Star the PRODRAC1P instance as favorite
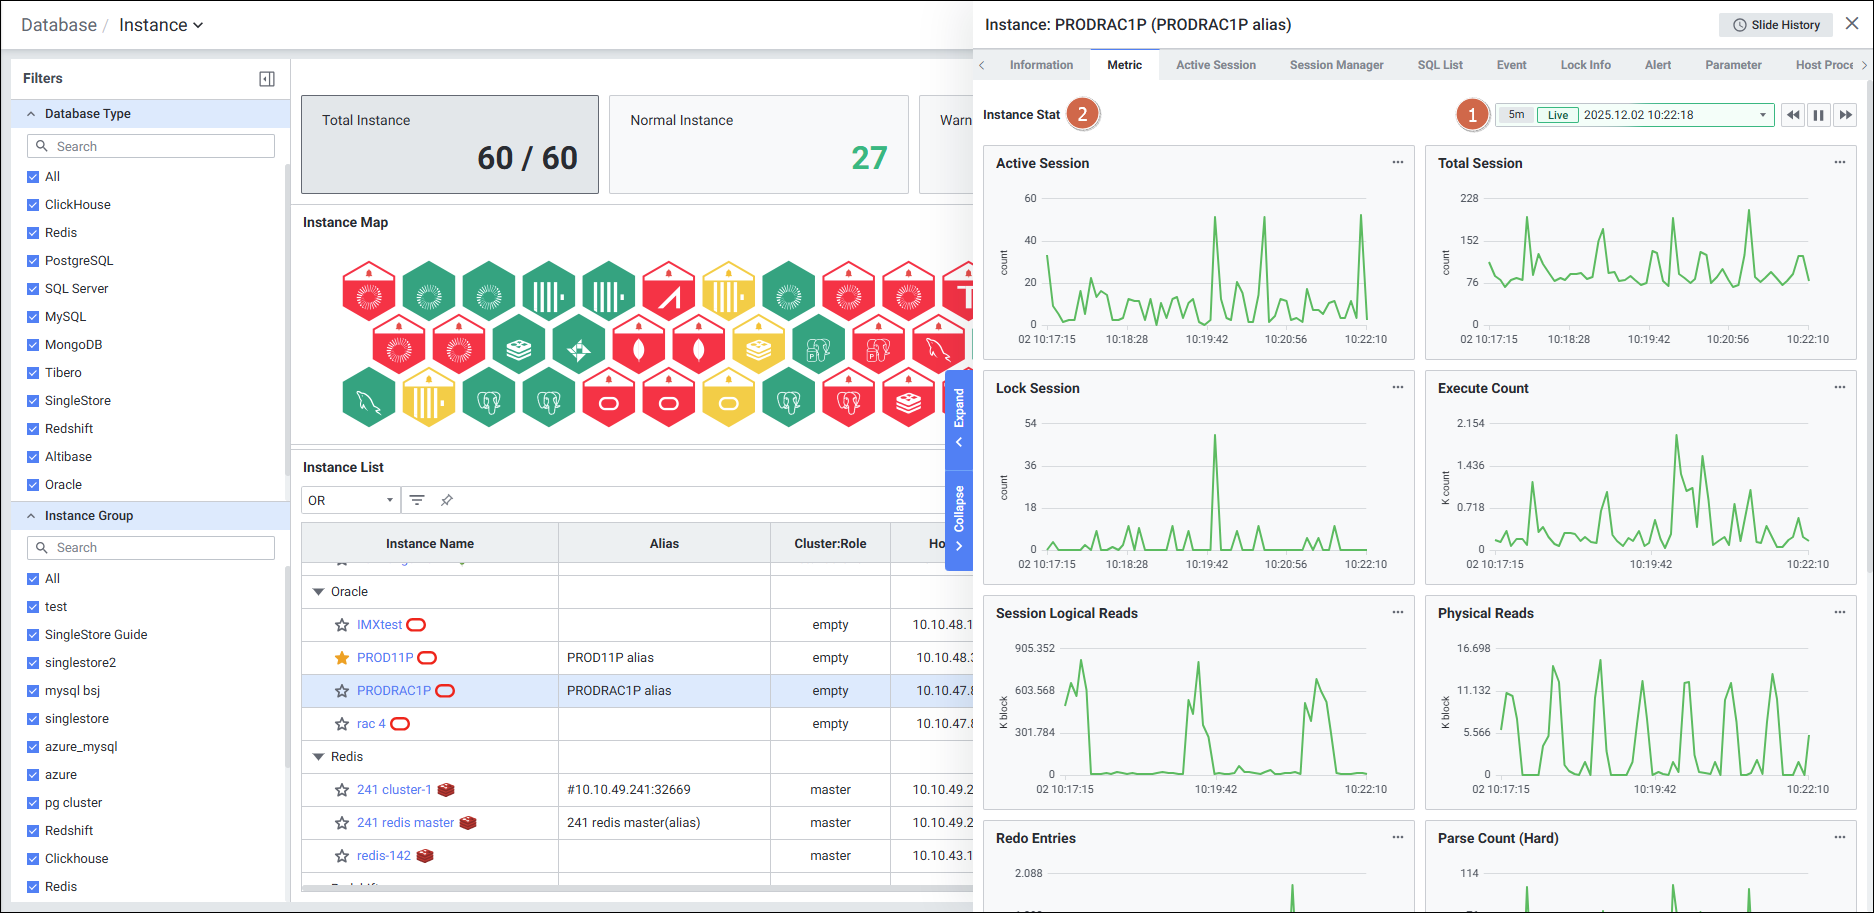Viewport: 1874px width, 913px height. (x=342, y=691)
